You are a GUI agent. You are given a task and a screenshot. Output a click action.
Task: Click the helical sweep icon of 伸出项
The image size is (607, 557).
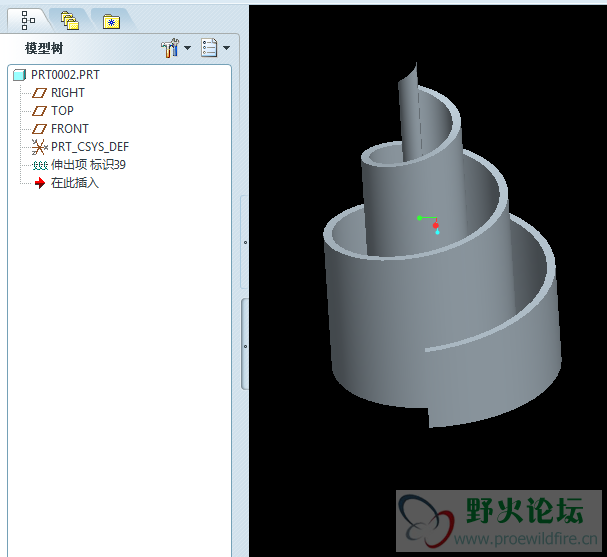pyautogui.click(x=40, y=166)
